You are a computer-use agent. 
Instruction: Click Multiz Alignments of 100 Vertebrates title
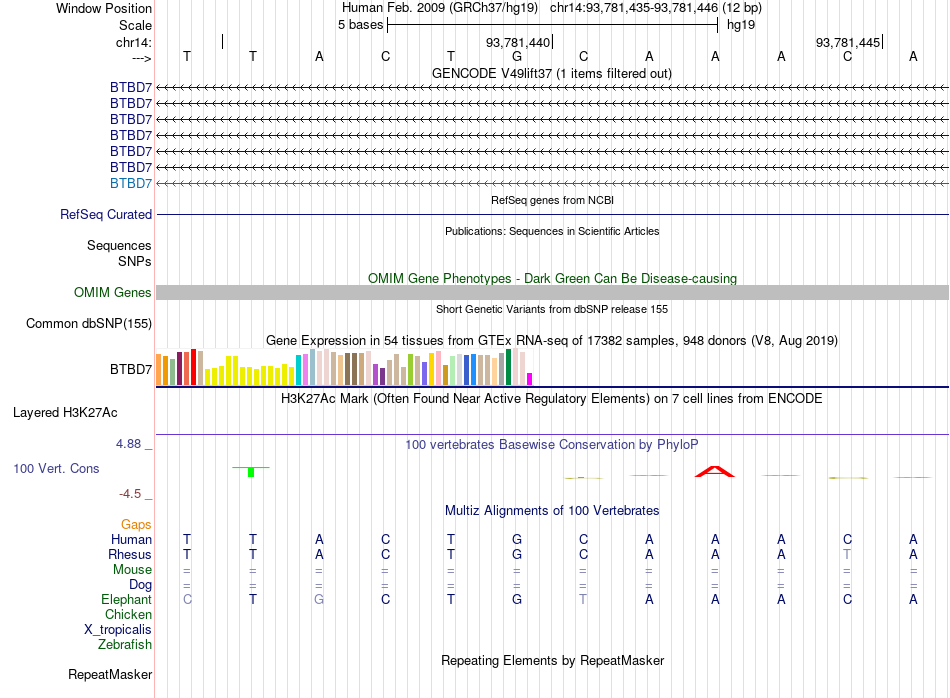pos(552,511)
